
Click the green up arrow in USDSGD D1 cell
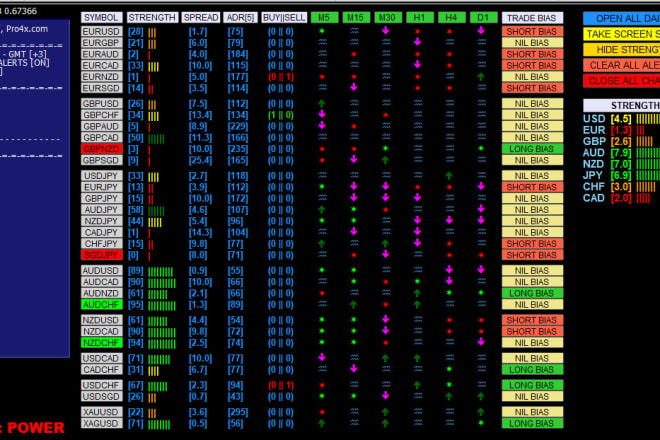coord(481,396)
